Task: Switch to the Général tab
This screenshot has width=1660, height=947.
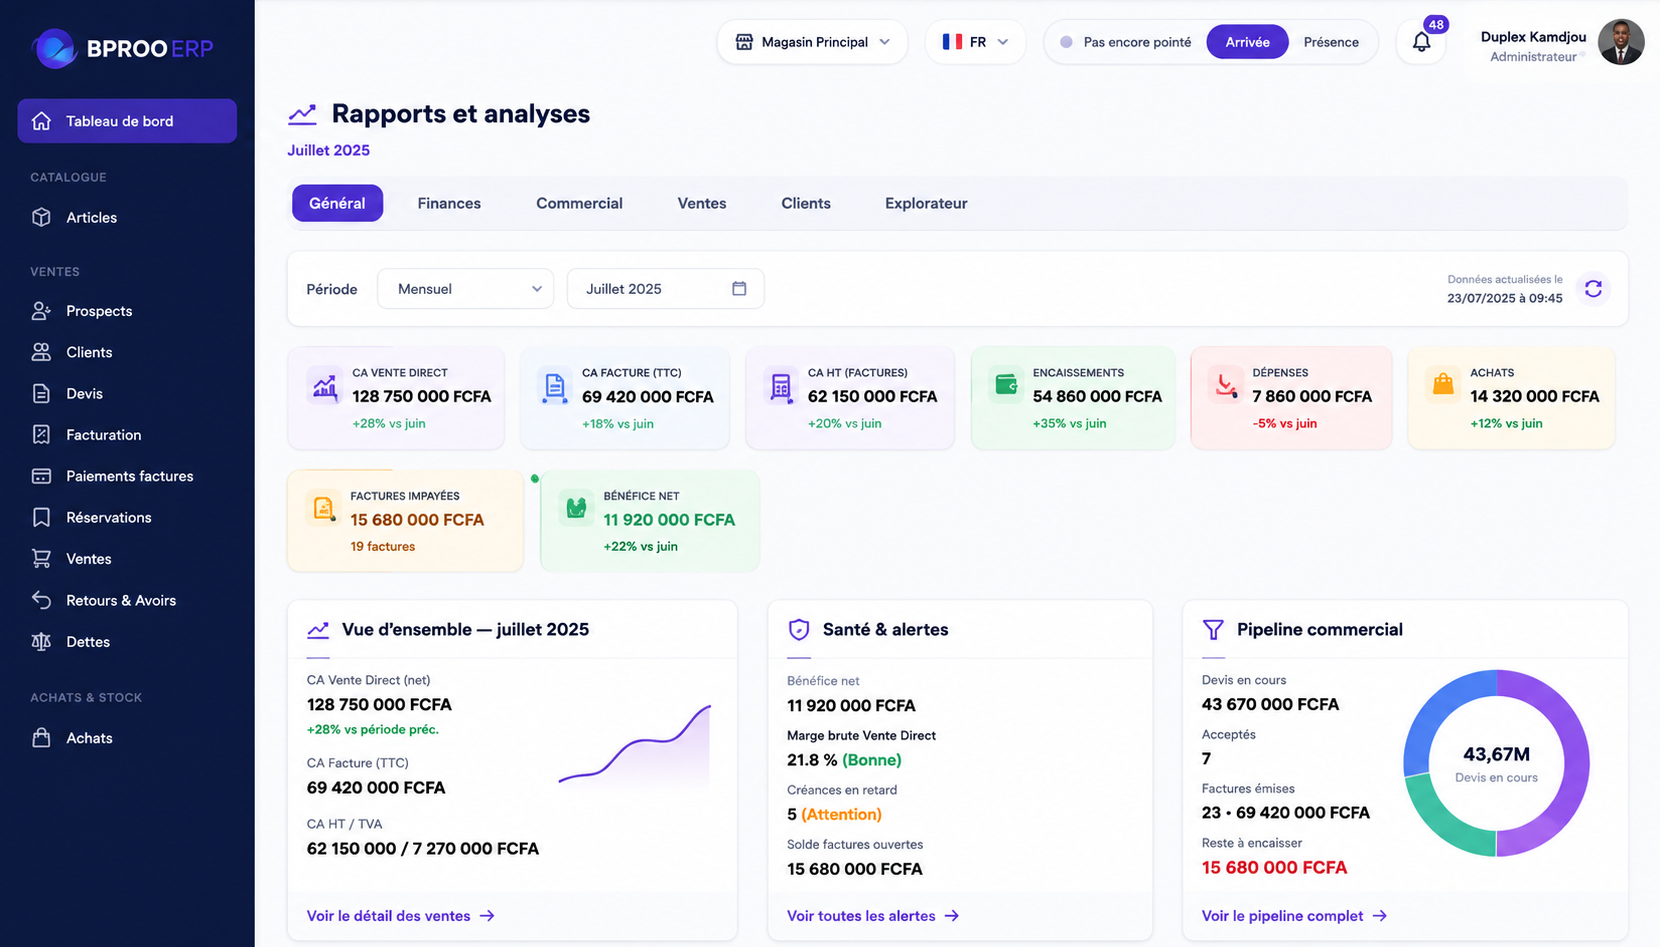Action: 337,203
